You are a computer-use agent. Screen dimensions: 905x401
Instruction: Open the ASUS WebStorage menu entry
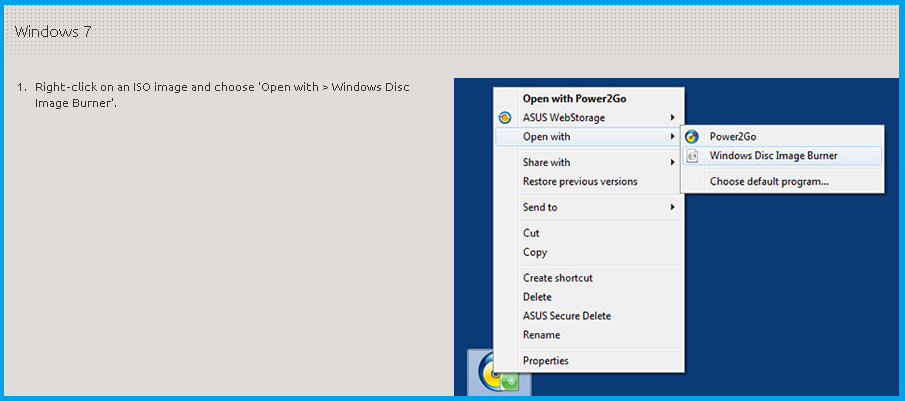tap(589, 118)
